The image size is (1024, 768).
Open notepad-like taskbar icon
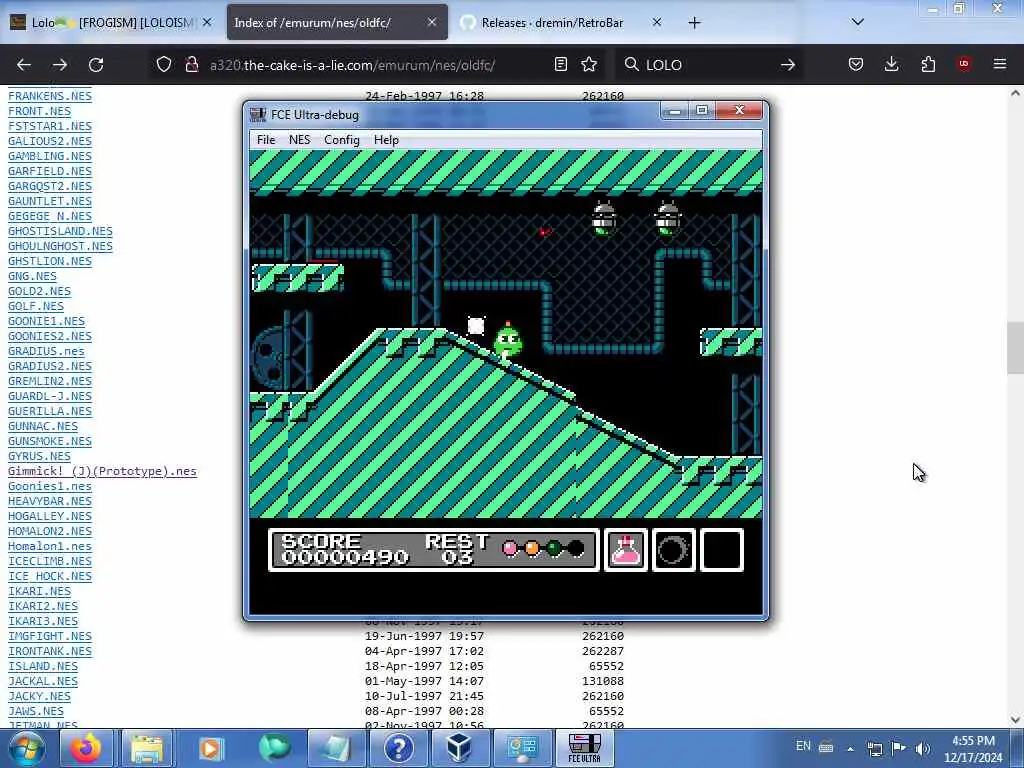click(x=335, y=748)
